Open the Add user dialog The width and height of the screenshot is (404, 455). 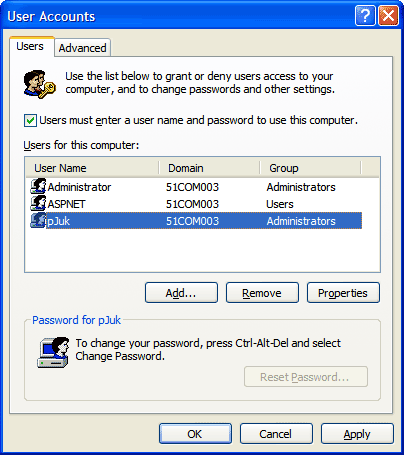[181, 293]
